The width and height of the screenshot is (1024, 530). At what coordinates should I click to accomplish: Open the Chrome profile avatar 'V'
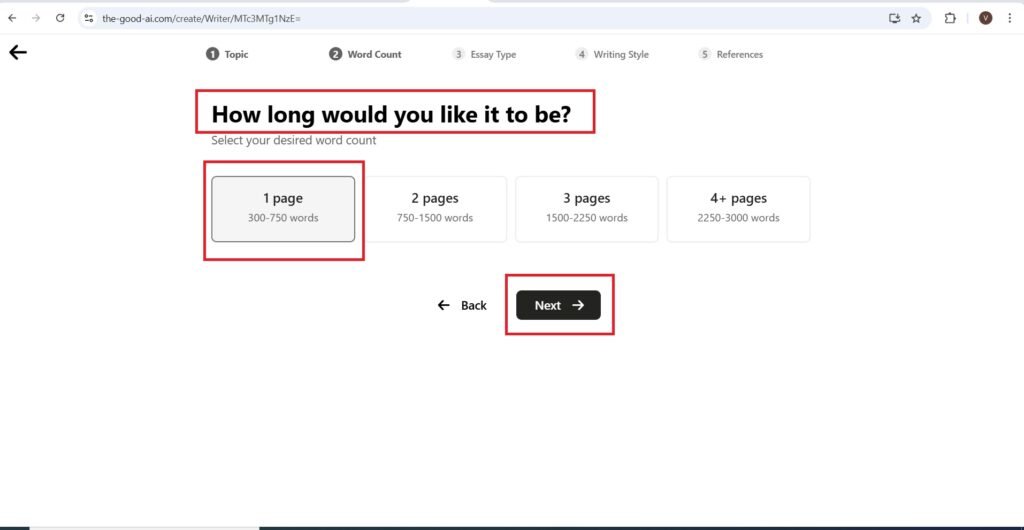coord(985,18)
